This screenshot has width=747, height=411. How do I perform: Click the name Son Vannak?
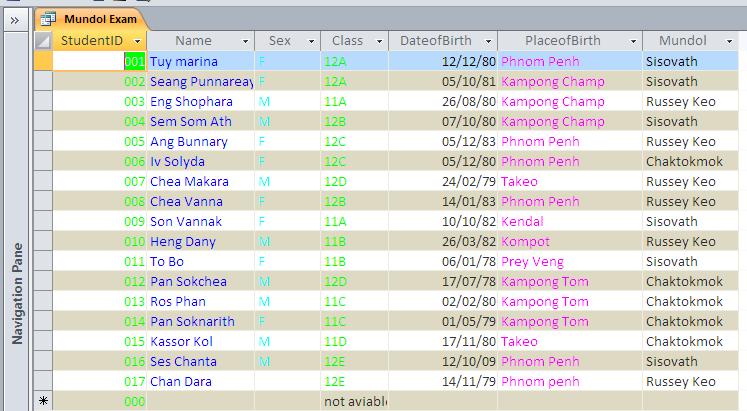tap(186, 221)
